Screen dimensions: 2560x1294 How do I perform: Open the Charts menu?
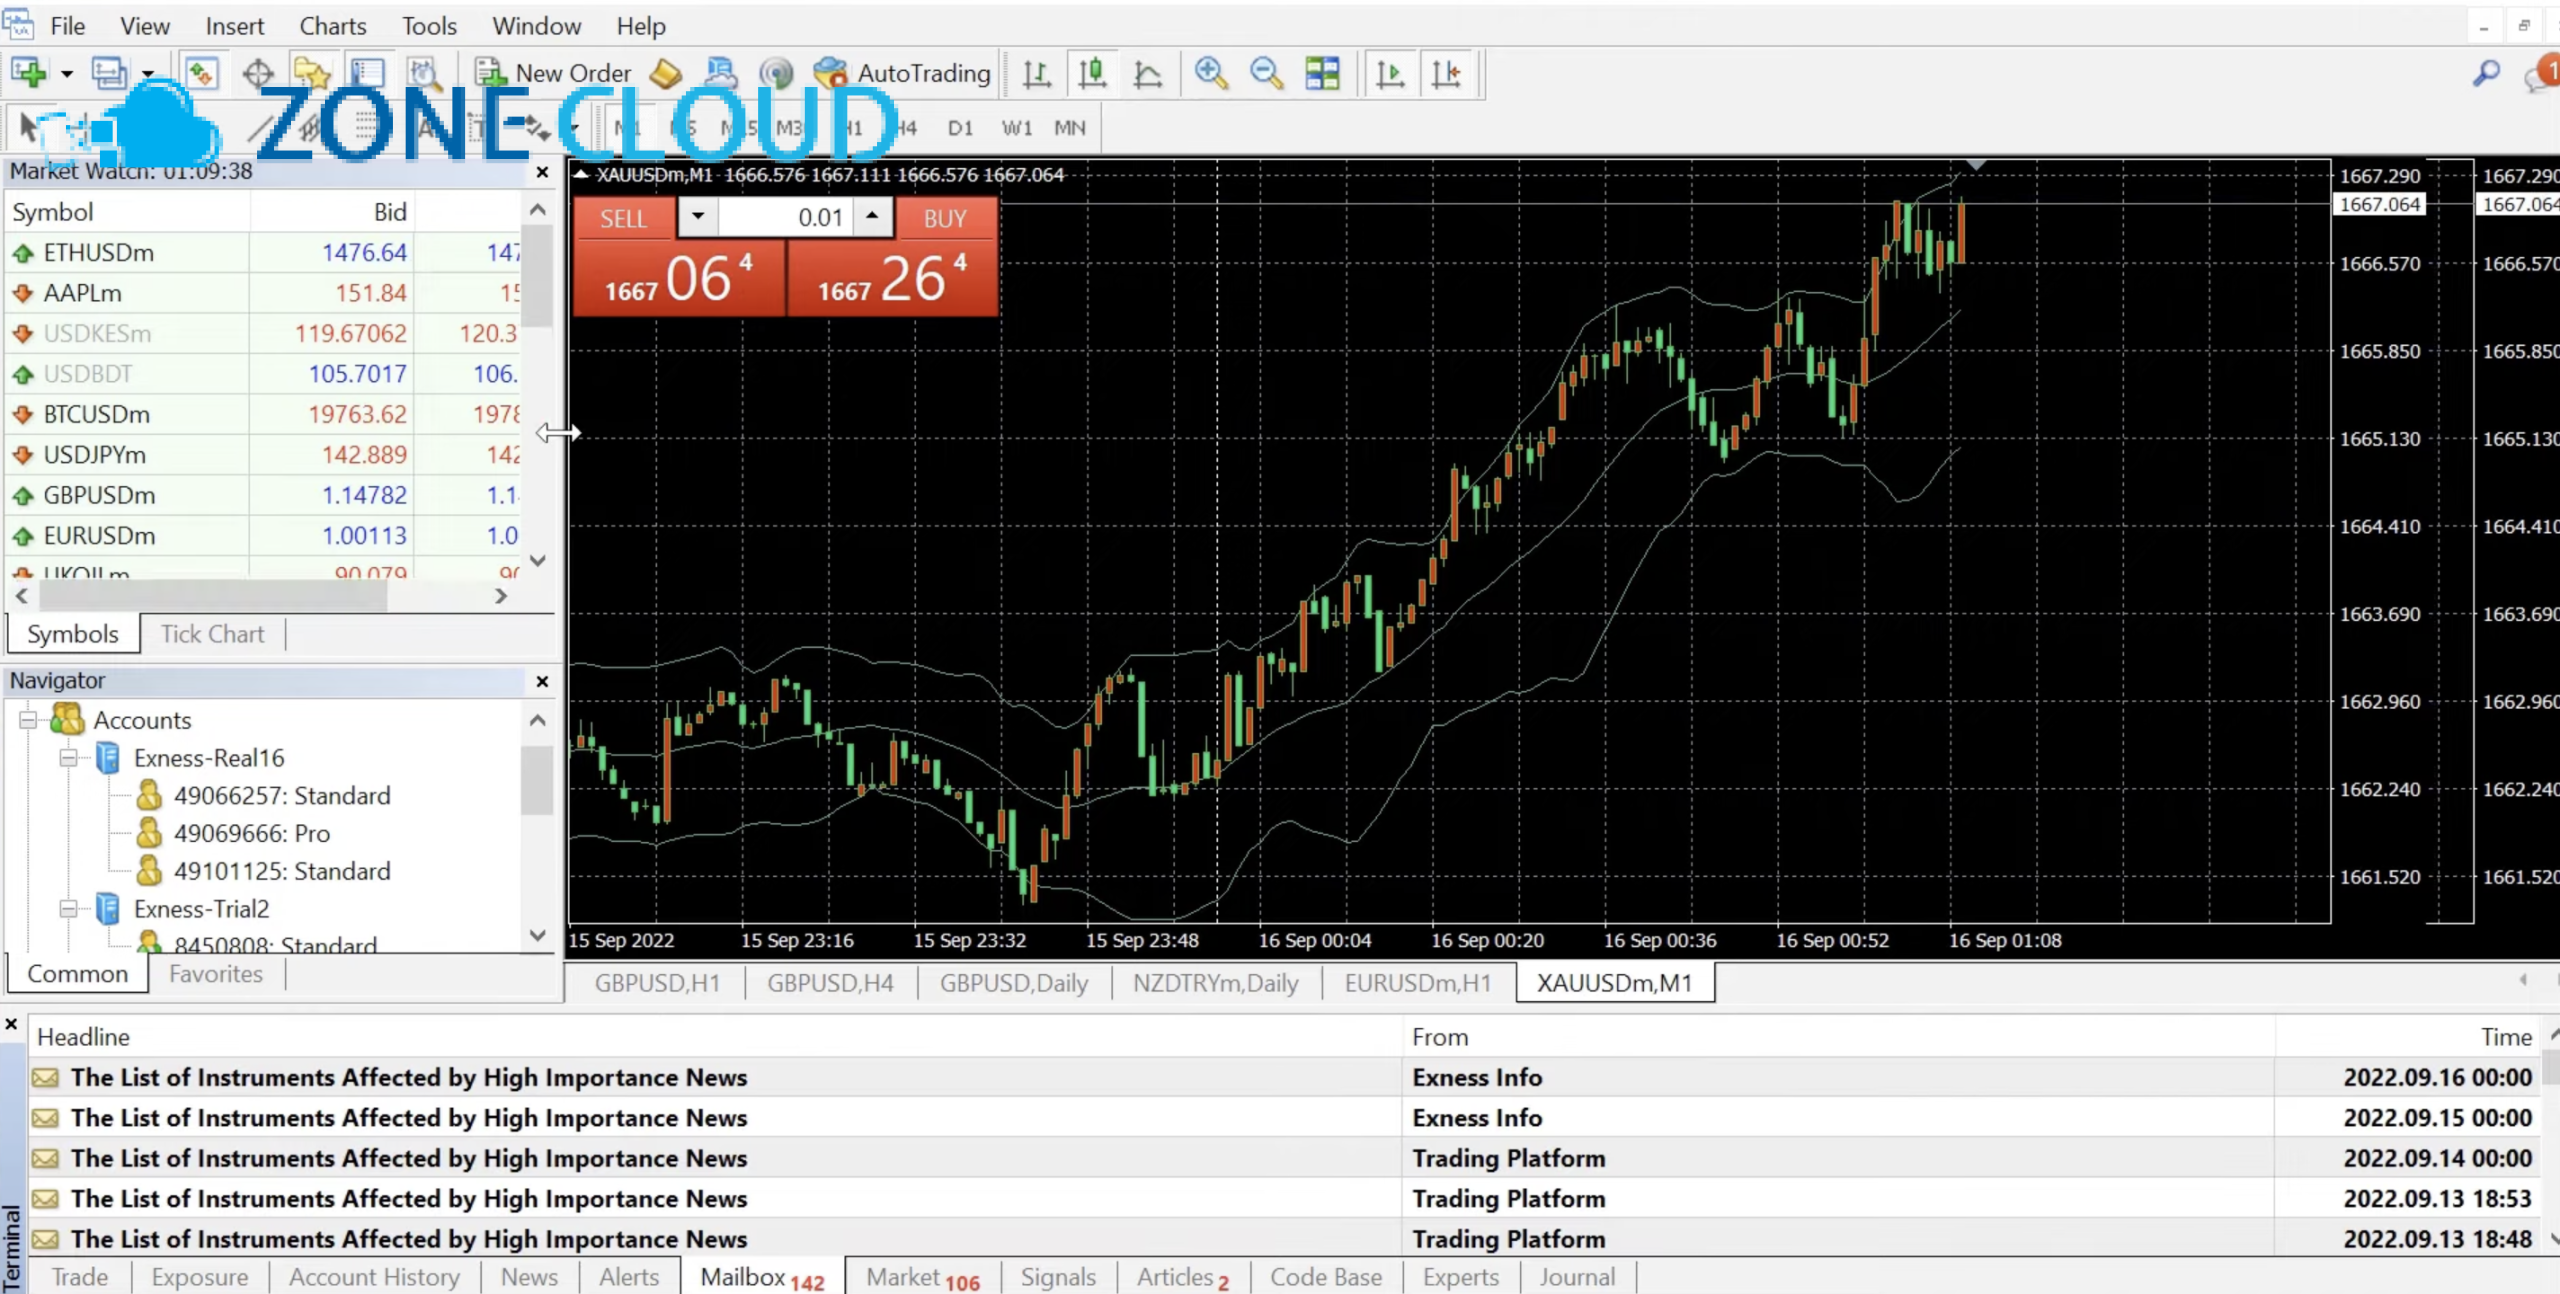point(333,26)
